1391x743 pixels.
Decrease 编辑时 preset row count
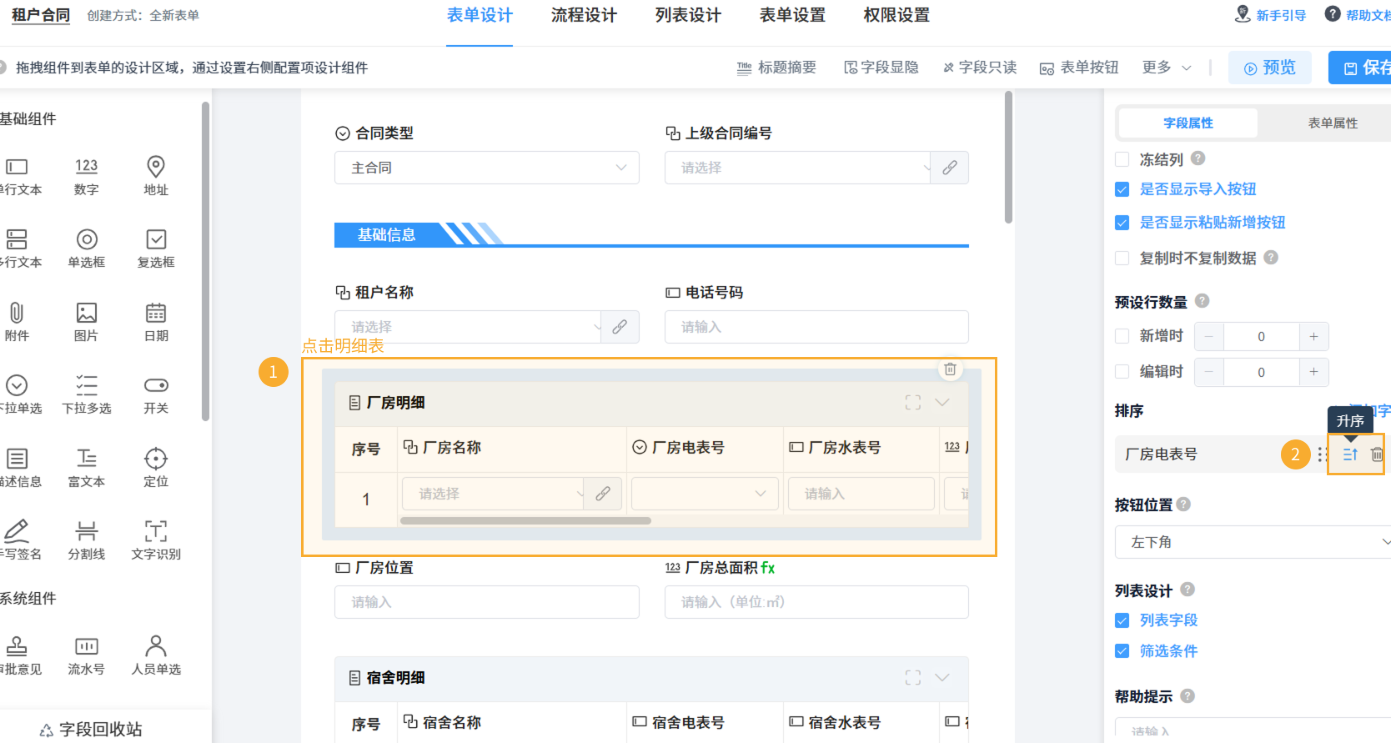pos(1209,372)
